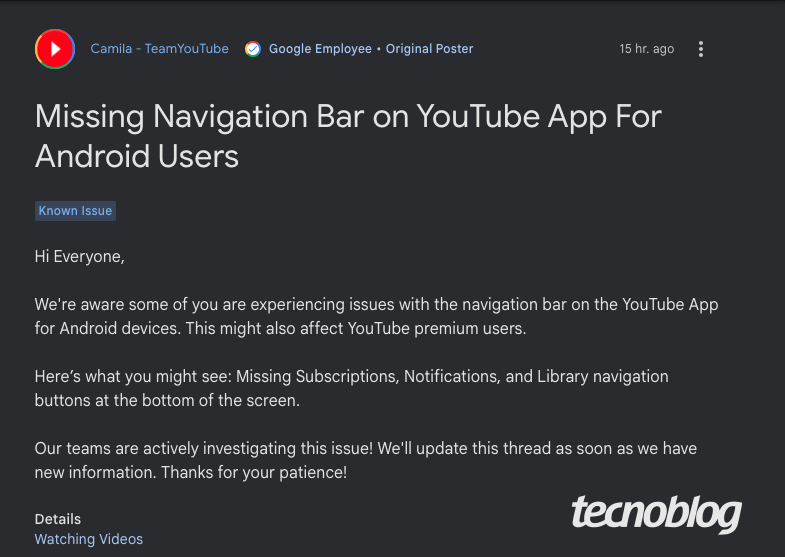
Task: Click the TeamYouTube play-button avatar
Action: point(55,49)
